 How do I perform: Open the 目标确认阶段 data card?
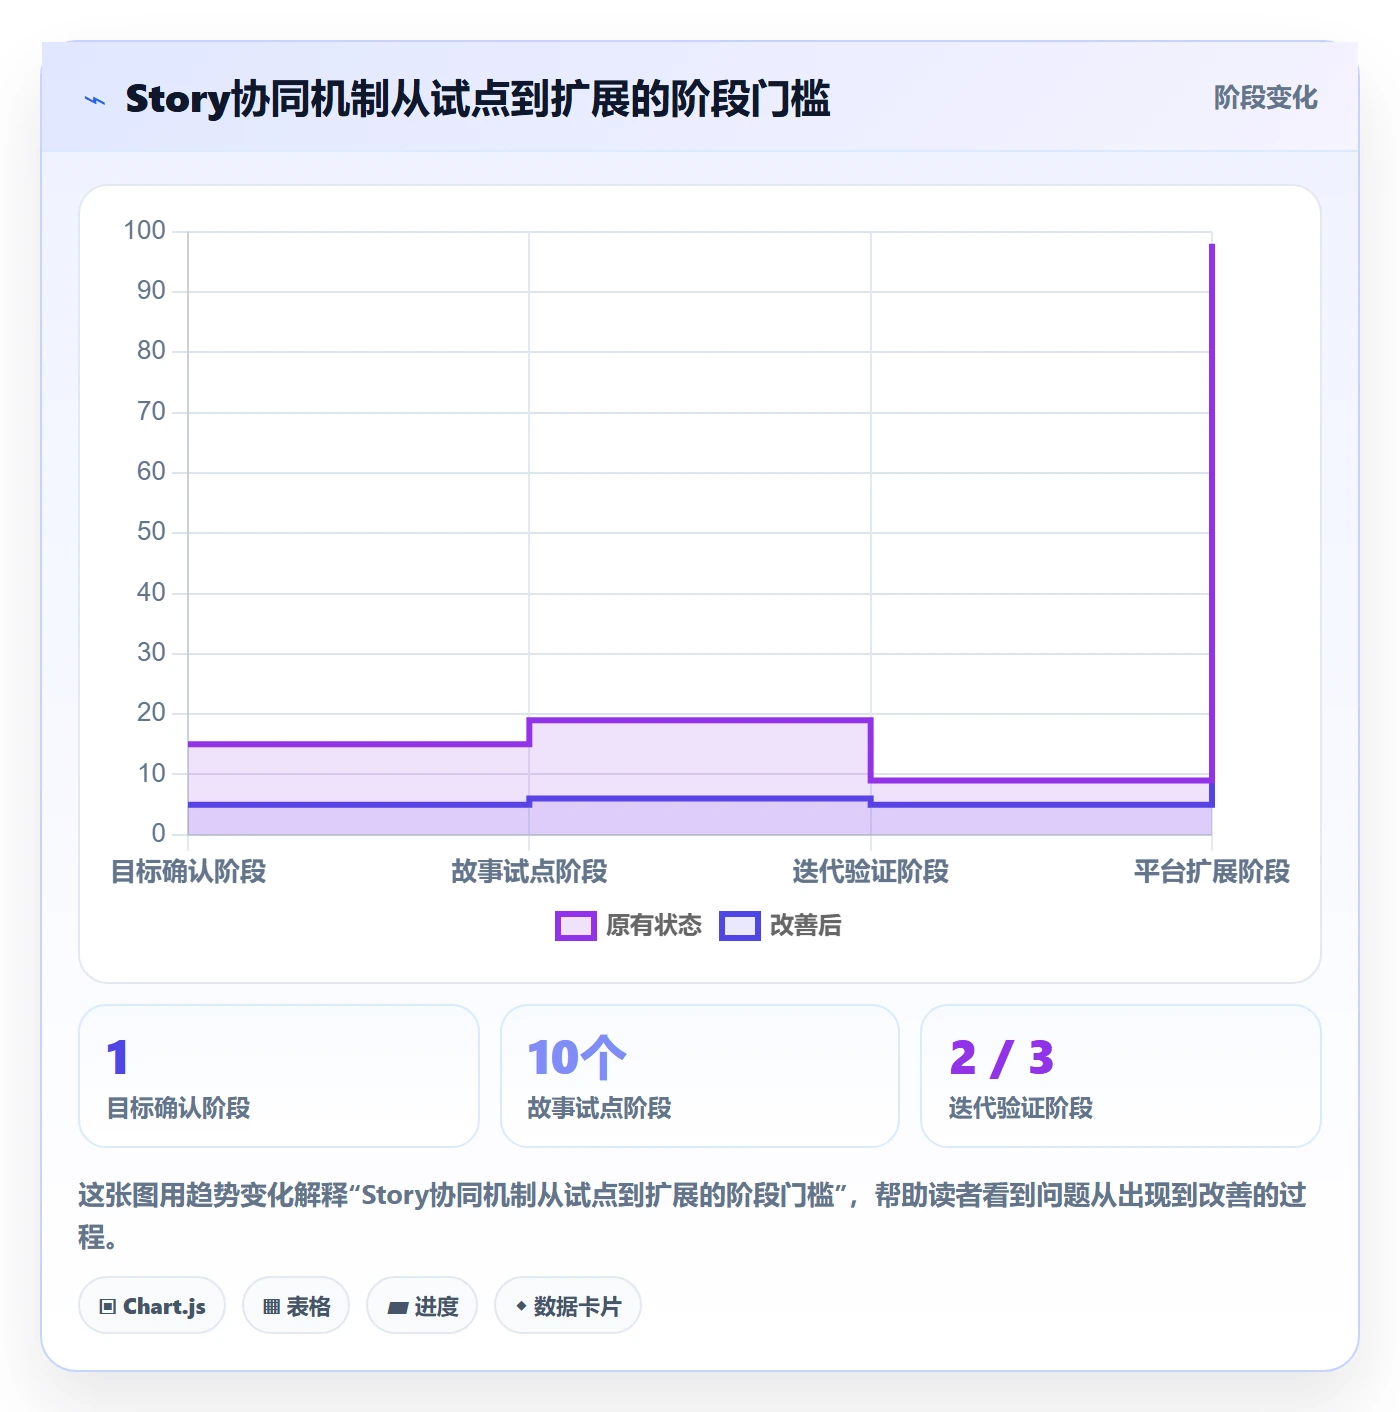279,1076
